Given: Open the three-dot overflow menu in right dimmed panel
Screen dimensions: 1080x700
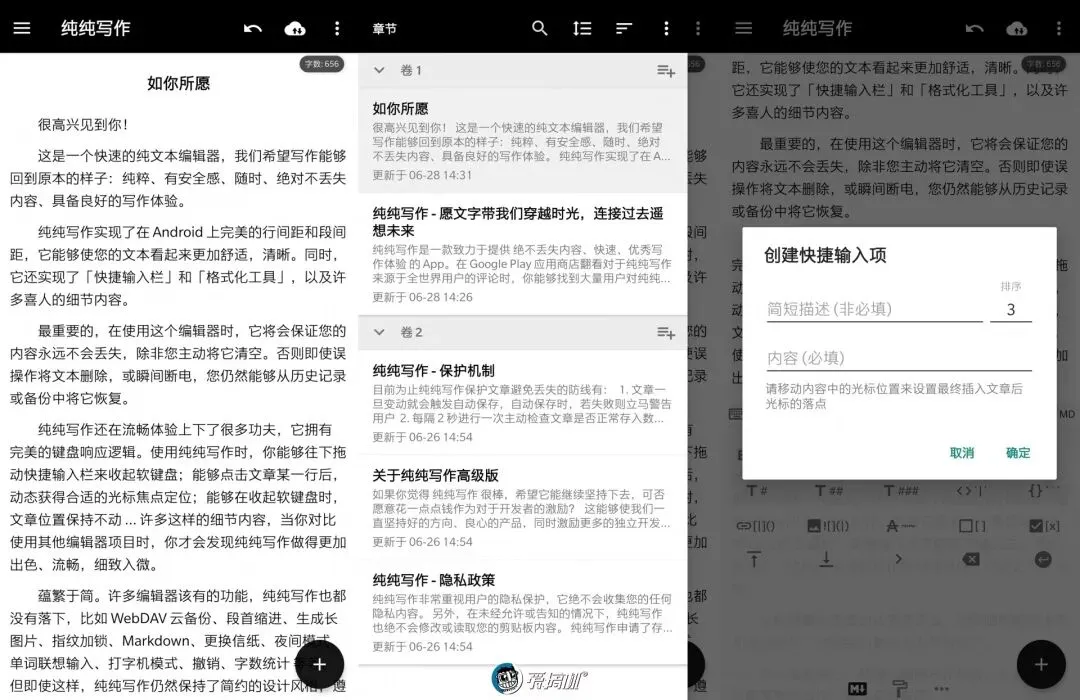Looking at the screenshot, I should coord(1059,28).
